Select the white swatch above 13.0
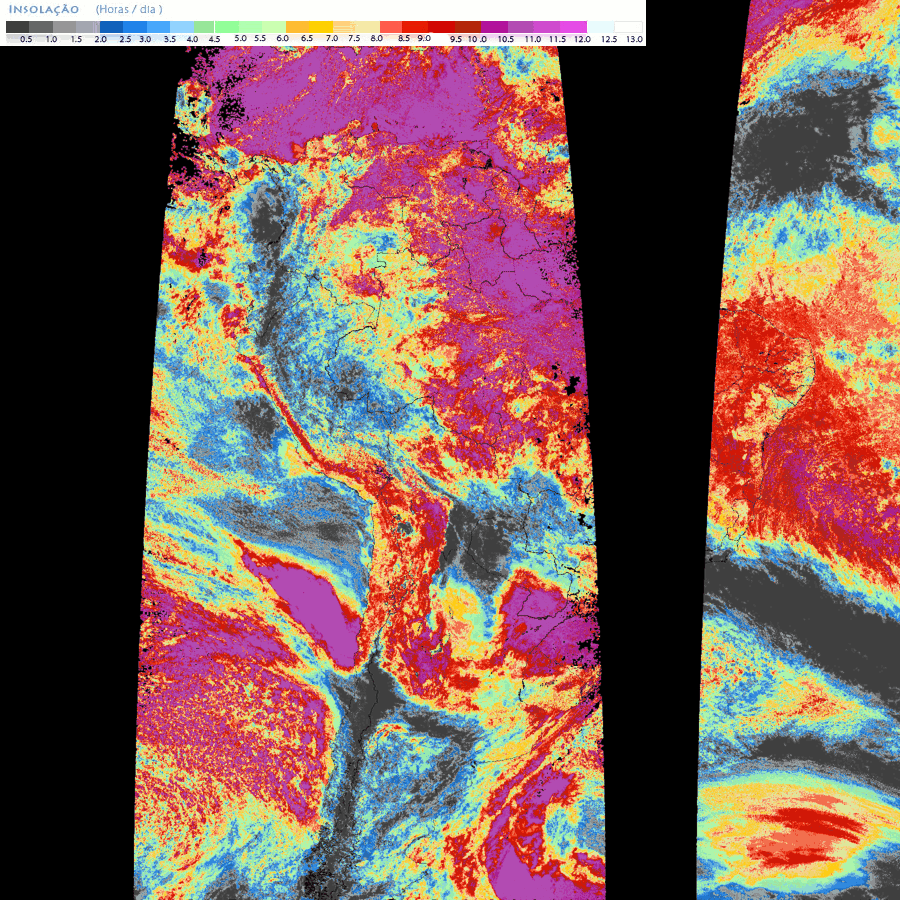The height and width of the screenshot is (900, 900). 629,27
